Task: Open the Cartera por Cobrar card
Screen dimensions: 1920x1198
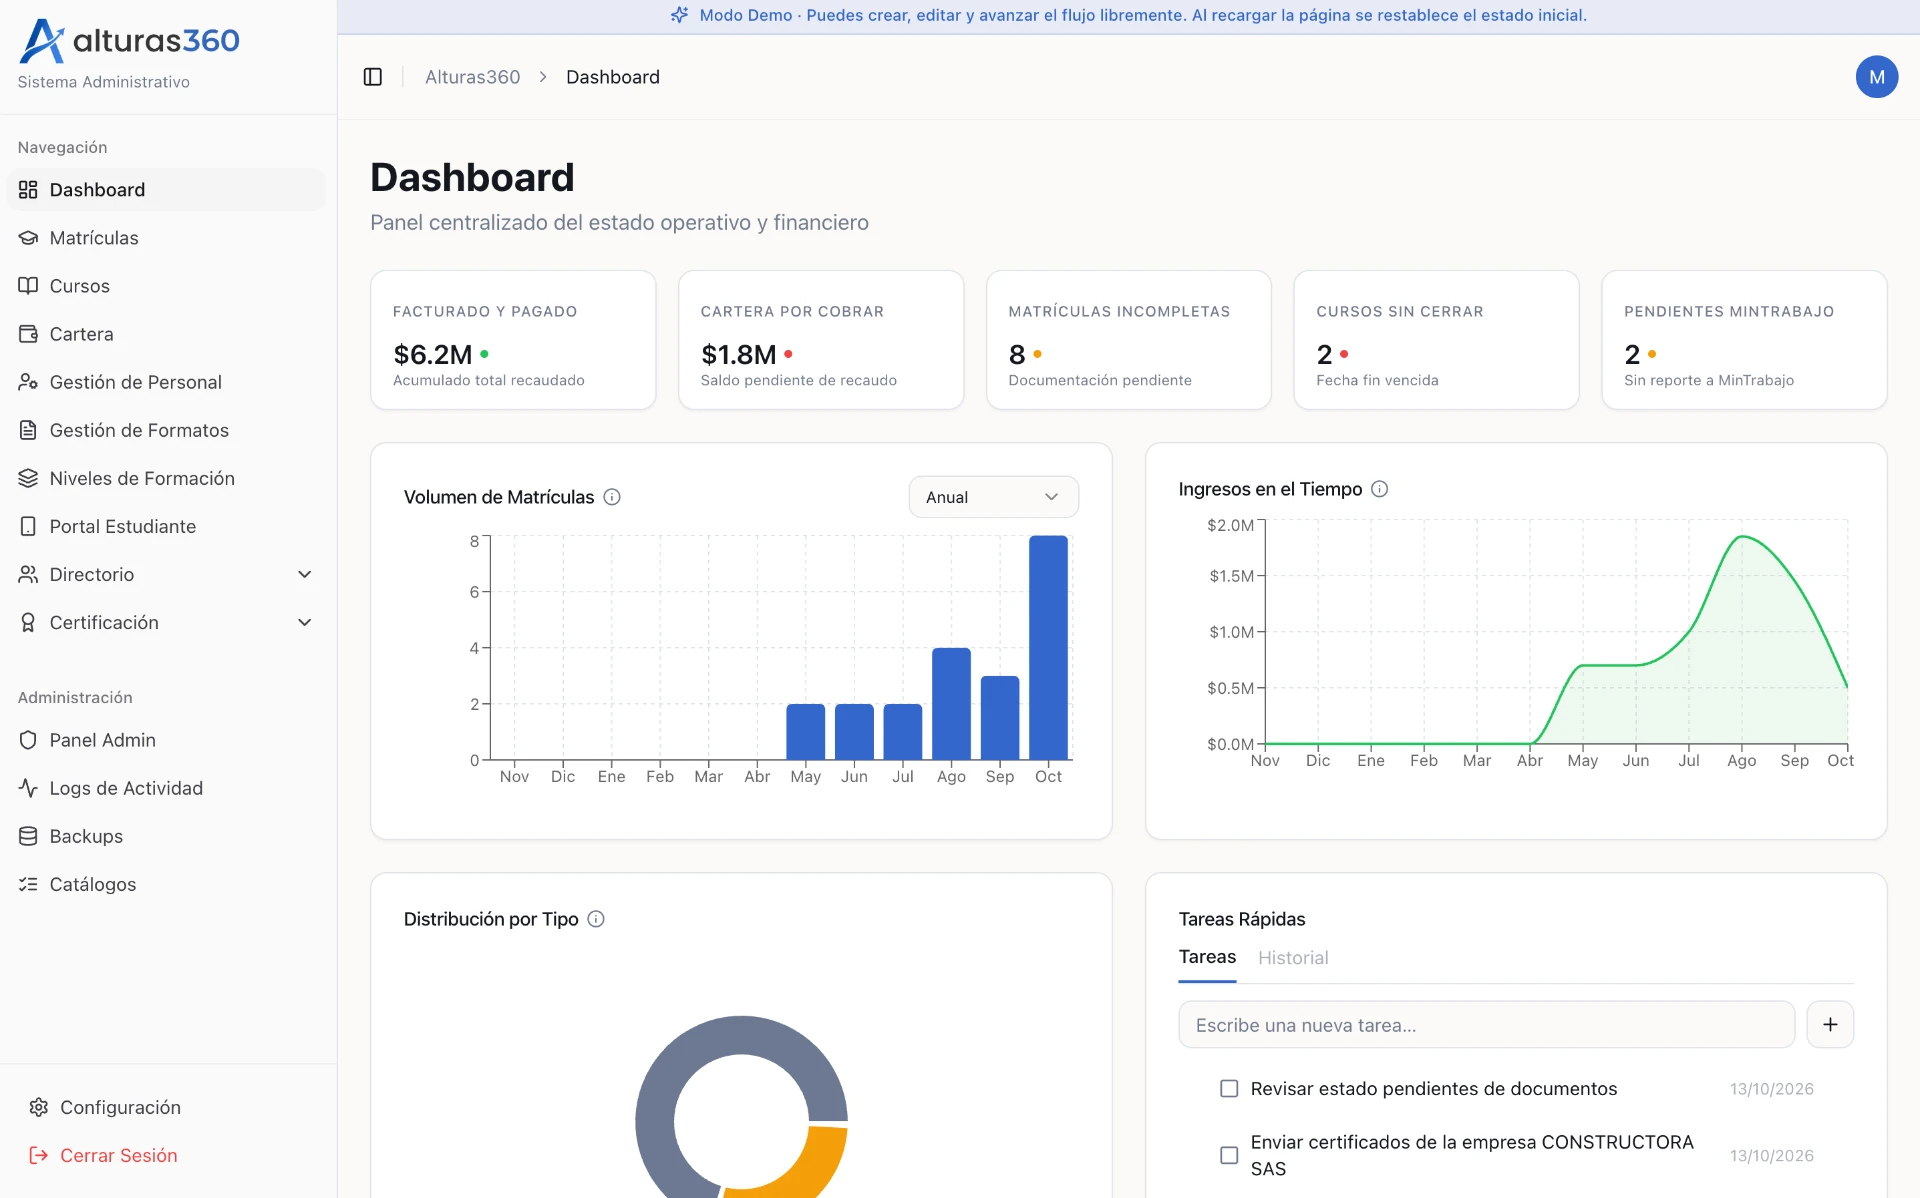Action: point(821,340)
